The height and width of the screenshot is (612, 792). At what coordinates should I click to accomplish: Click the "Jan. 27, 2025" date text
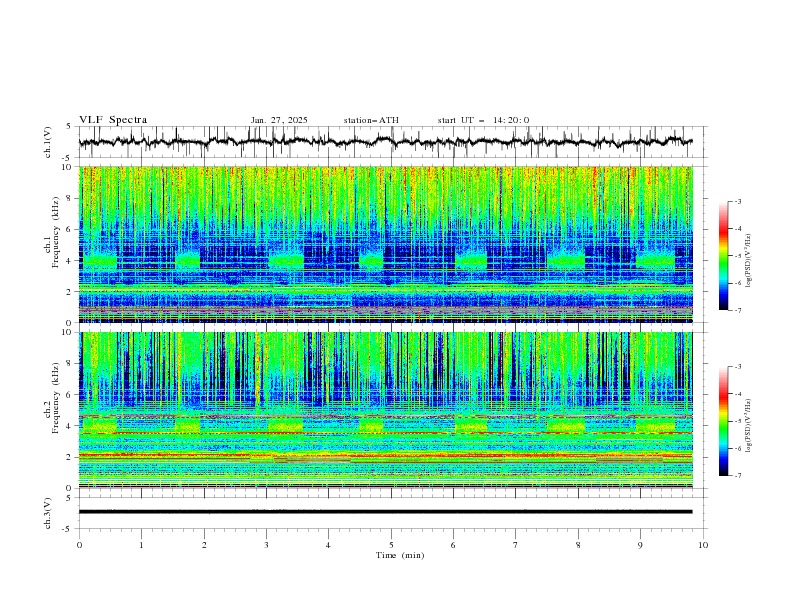point(279,120)
